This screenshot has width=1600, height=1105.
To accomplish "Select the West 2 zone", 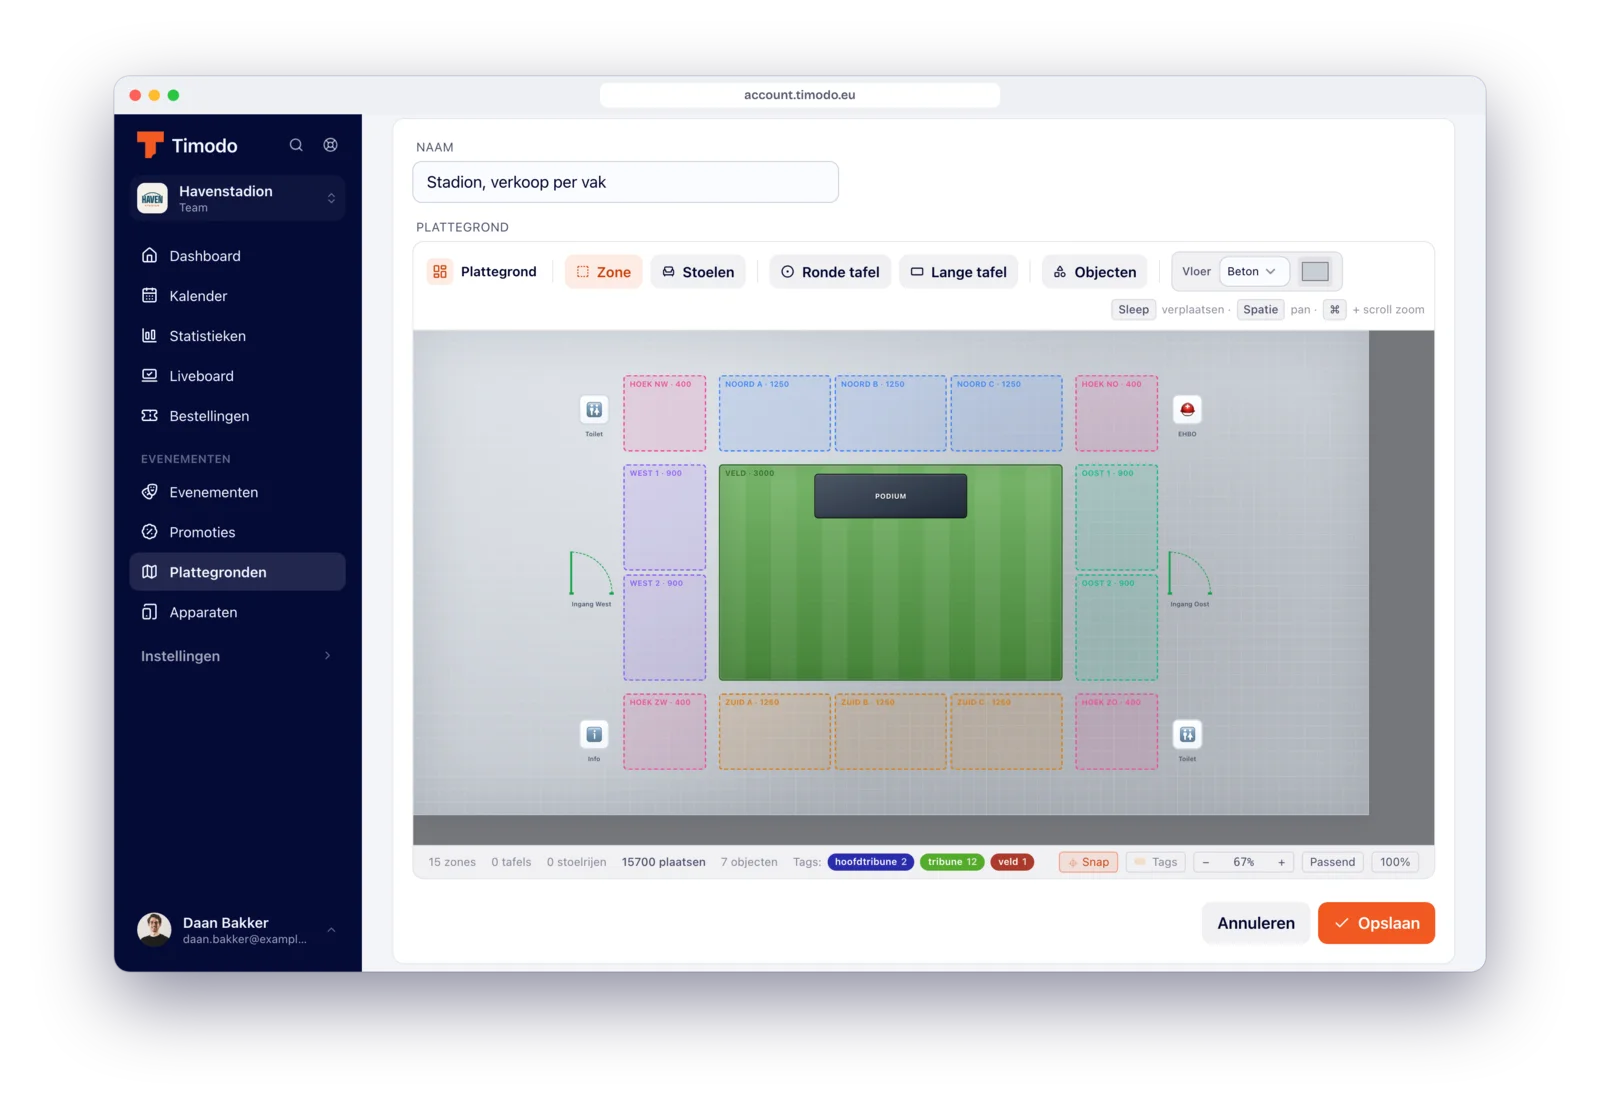I will pos(665,628).
